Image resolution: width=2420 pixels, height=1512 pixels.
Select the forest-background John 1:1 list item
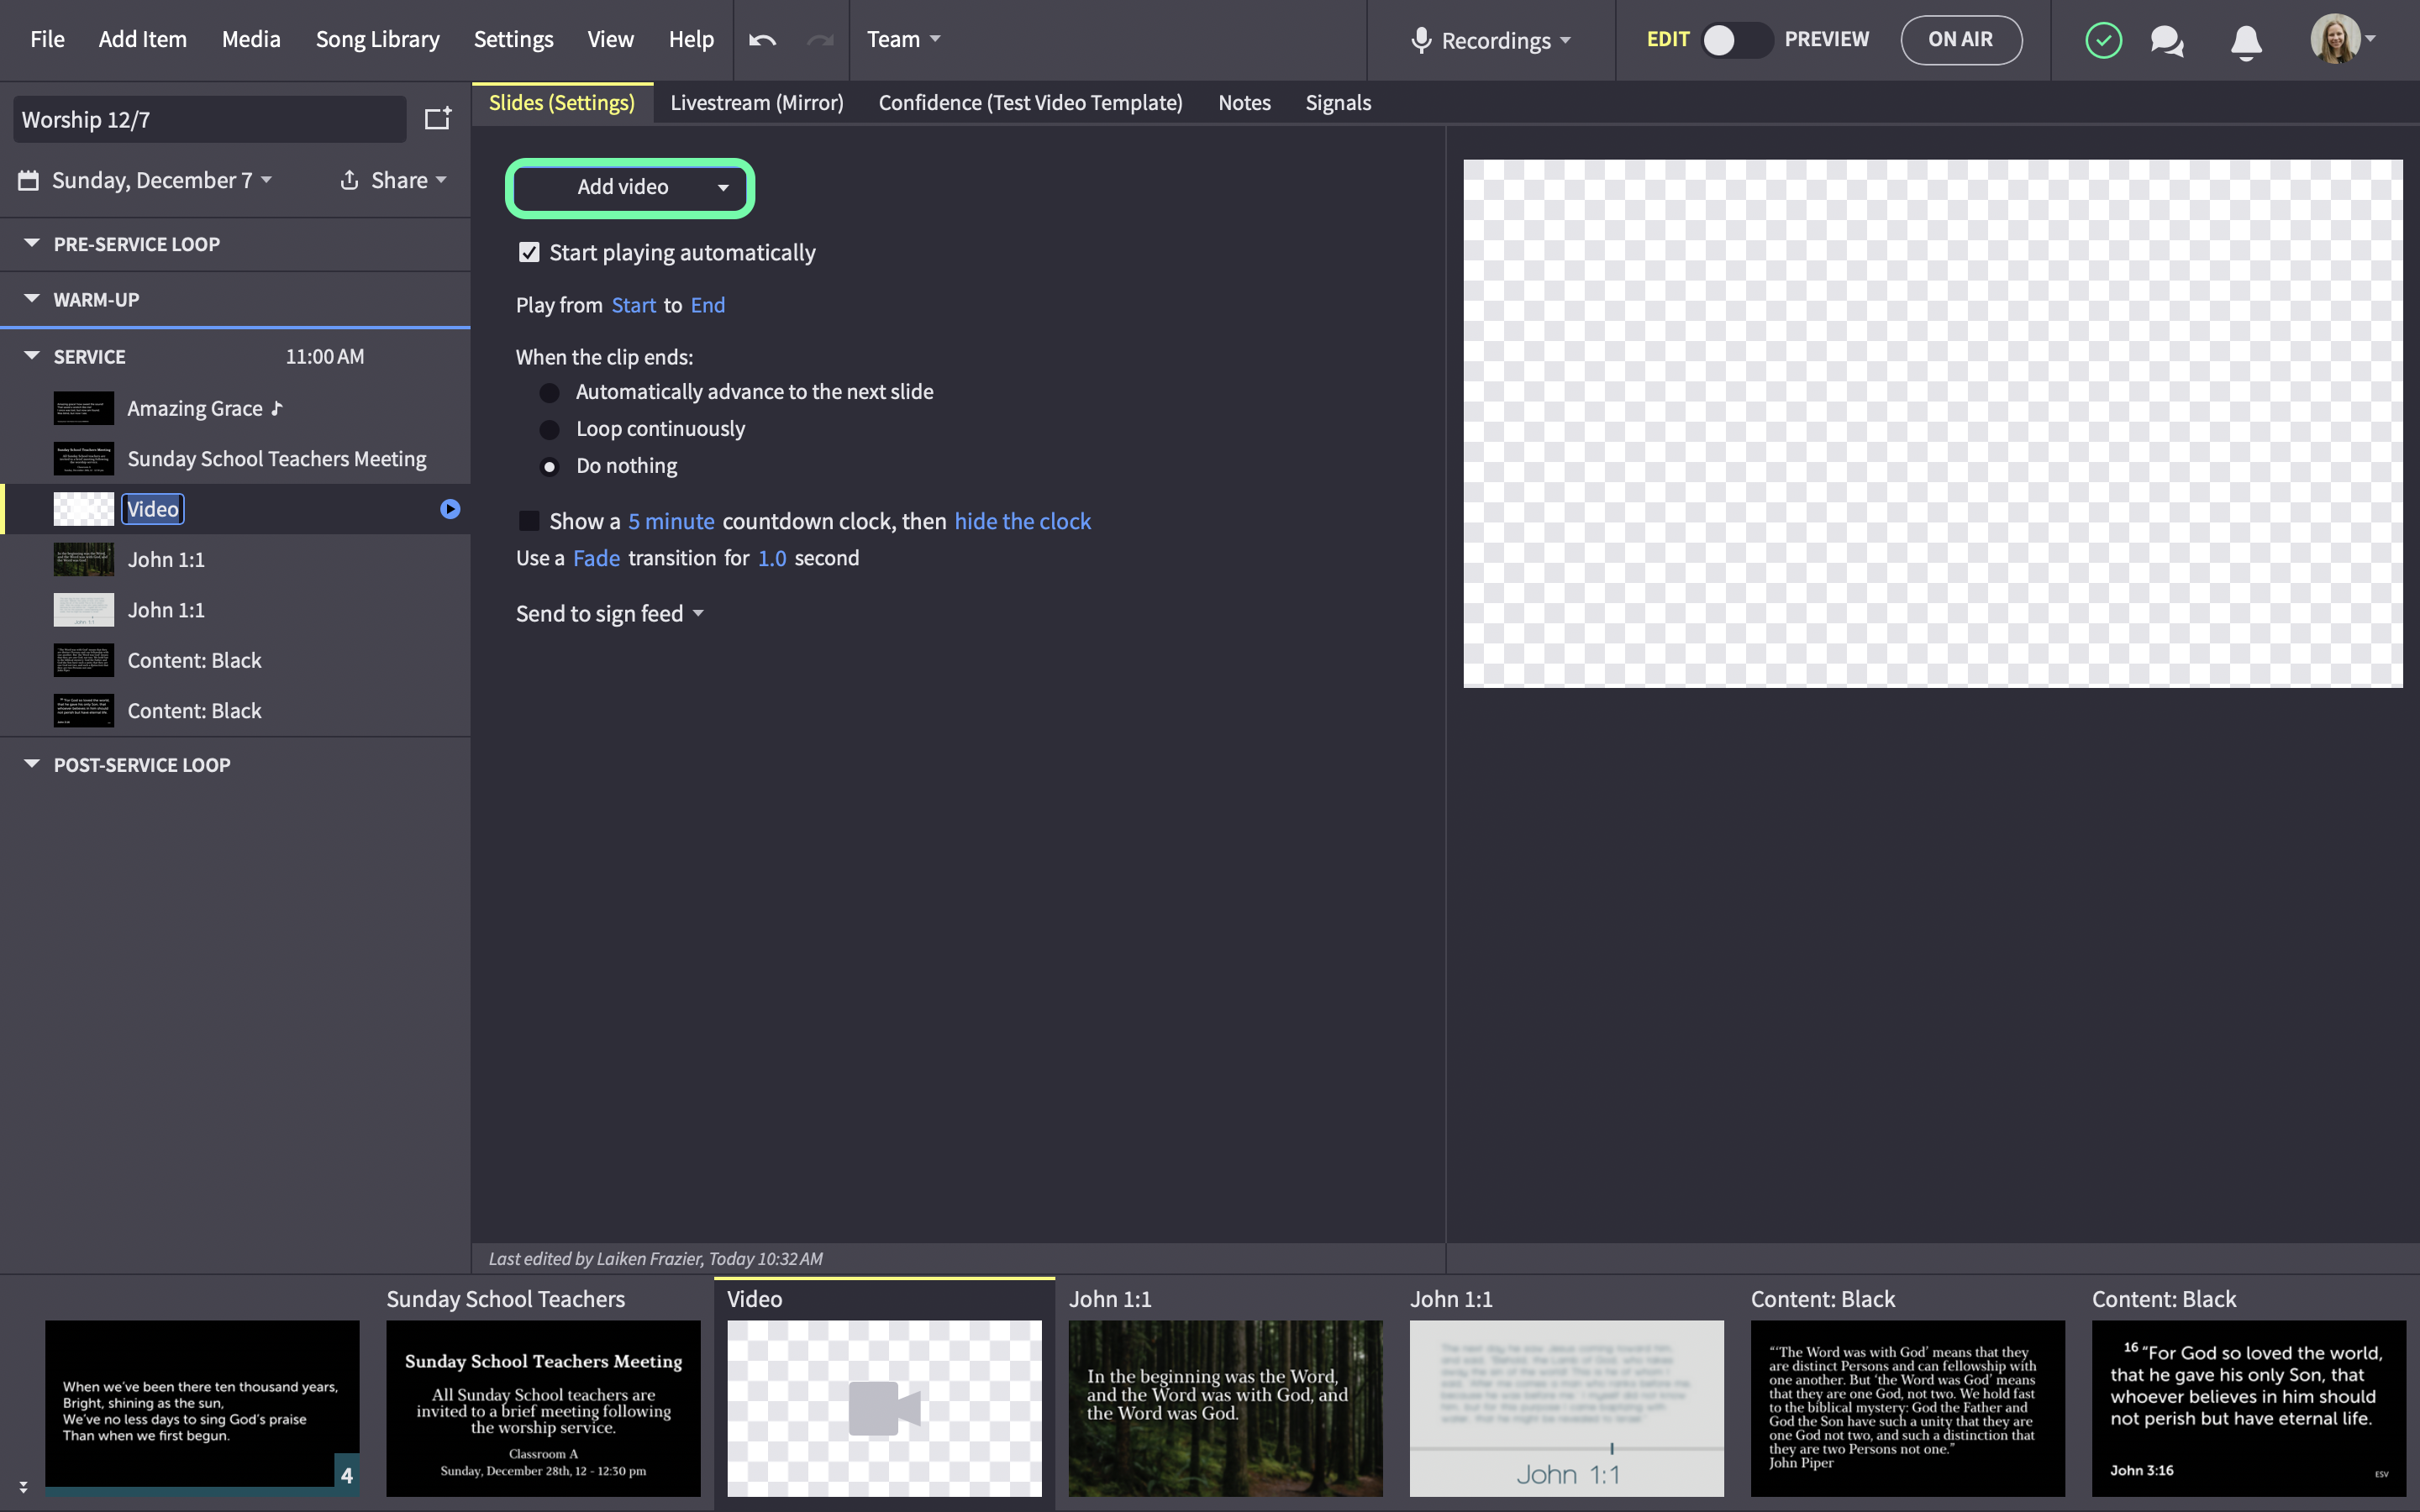click(x=235, y=560)
